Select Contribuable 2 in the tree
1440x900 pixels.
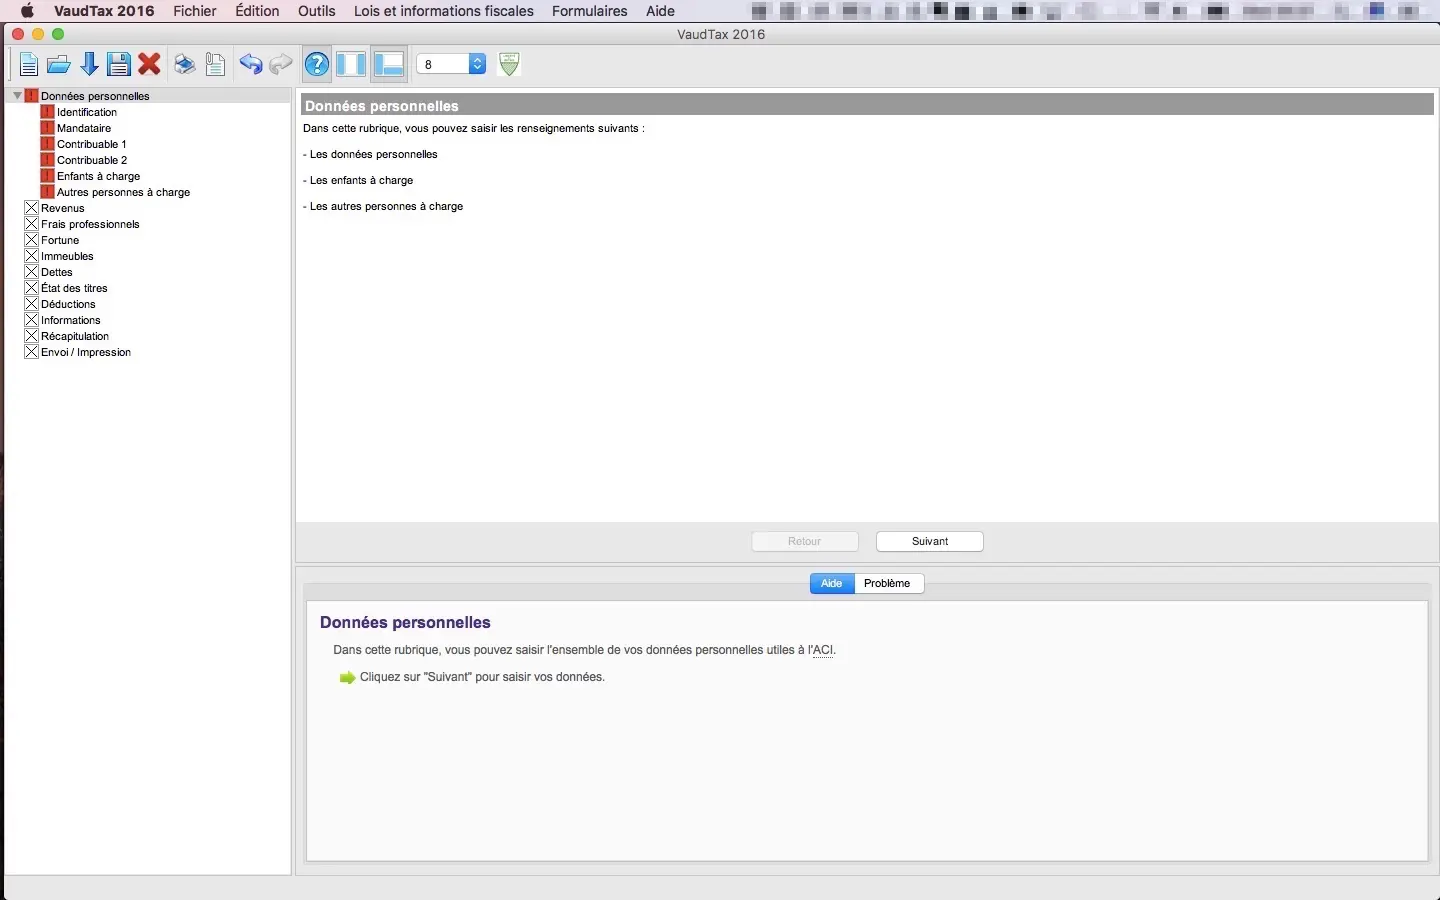pyautogui.click(x=92, y=160)
